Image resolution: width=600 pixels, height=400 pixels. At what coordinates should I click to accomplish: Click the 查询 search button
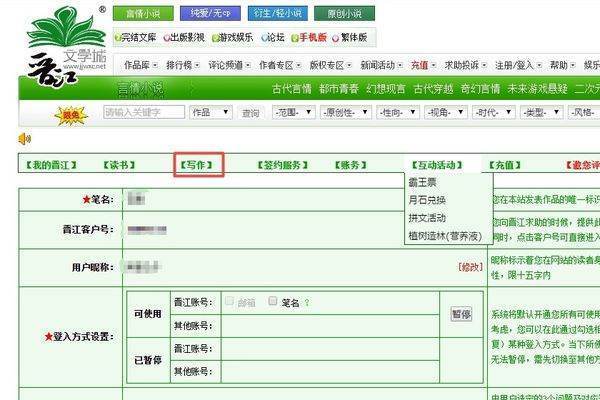(251, 113)
